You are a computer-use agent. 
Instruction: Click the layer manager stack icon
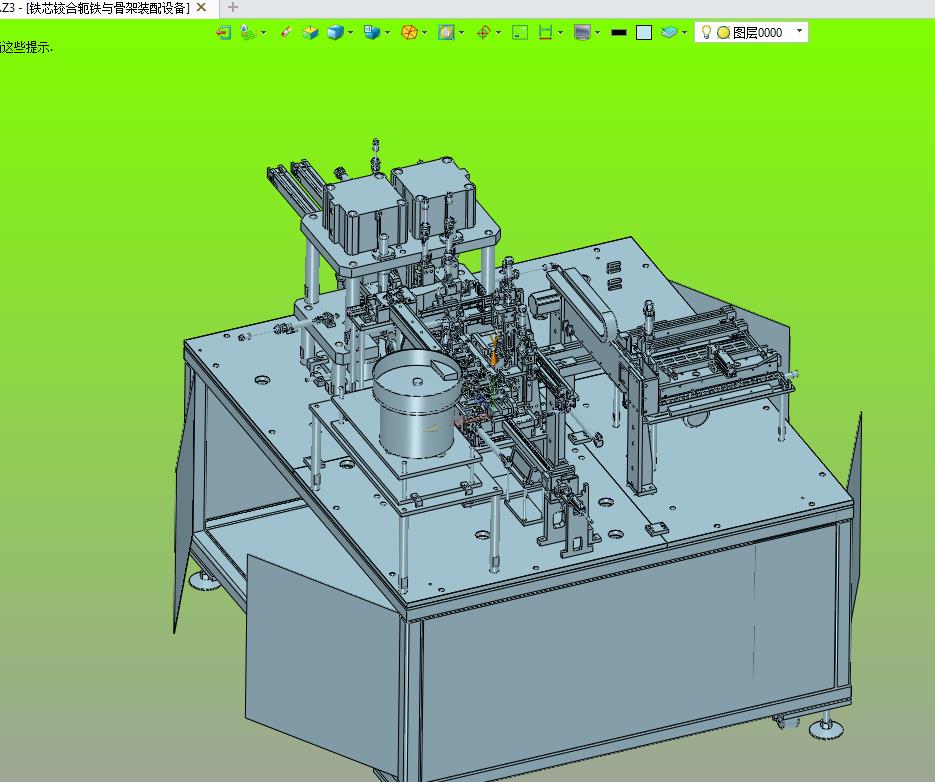point(669,32)
